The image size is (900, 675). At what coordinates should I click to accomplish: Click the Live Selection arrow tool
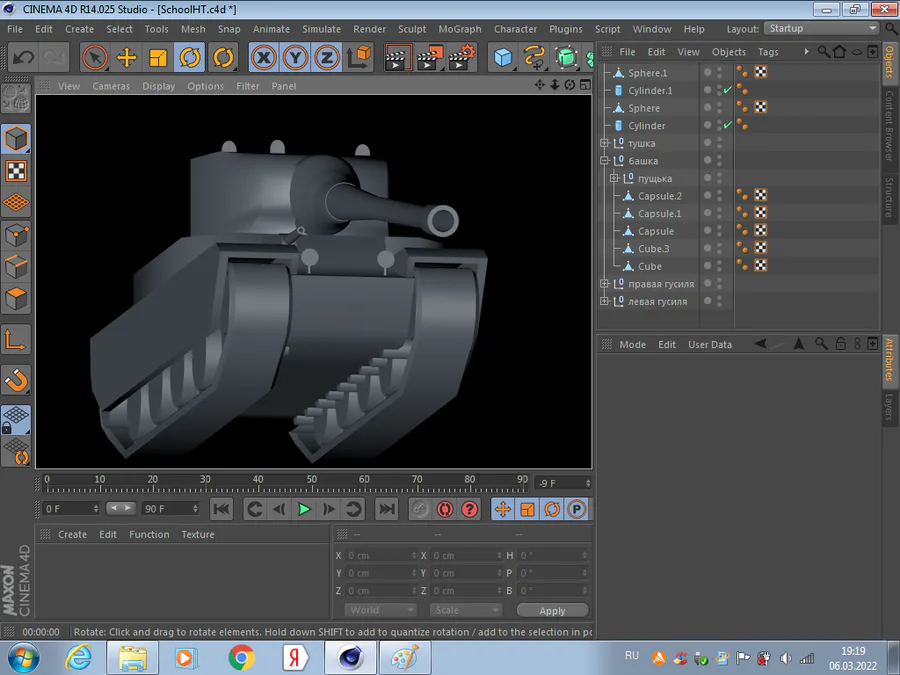click(x=94, y=58)
